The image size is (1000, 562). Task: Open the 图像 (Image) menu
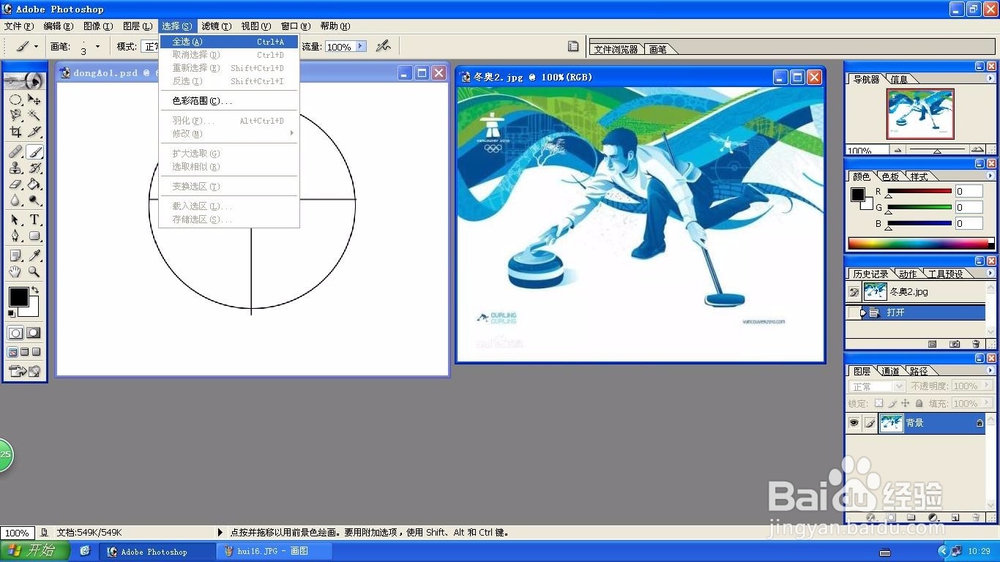pyautogui.click(x=98, y=26)
